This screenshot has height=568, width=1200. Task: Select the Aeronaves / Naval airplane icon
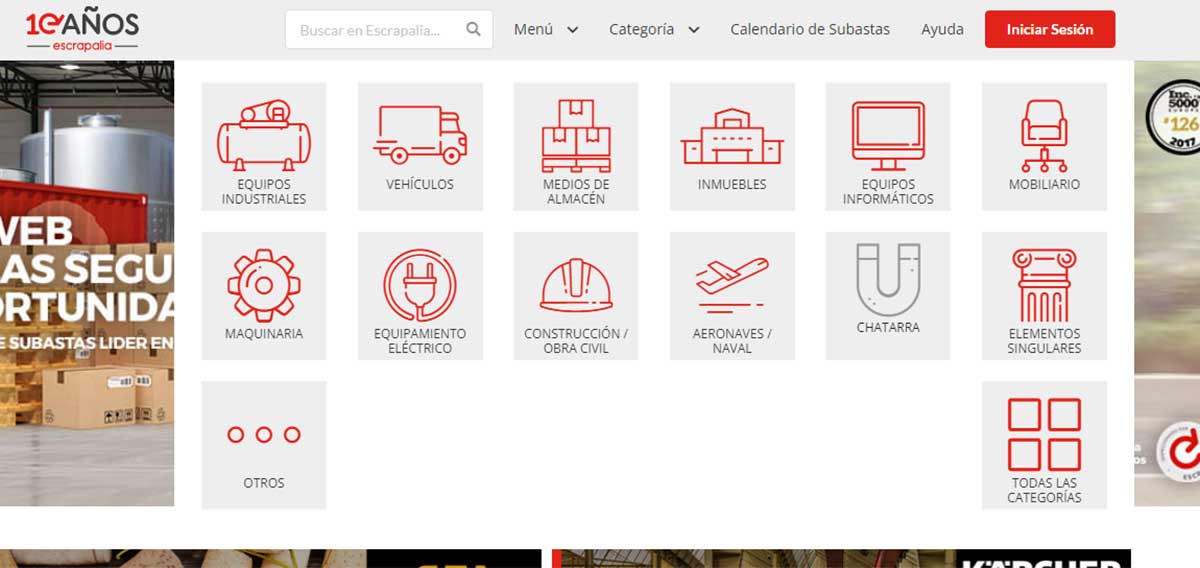(732, 282)
